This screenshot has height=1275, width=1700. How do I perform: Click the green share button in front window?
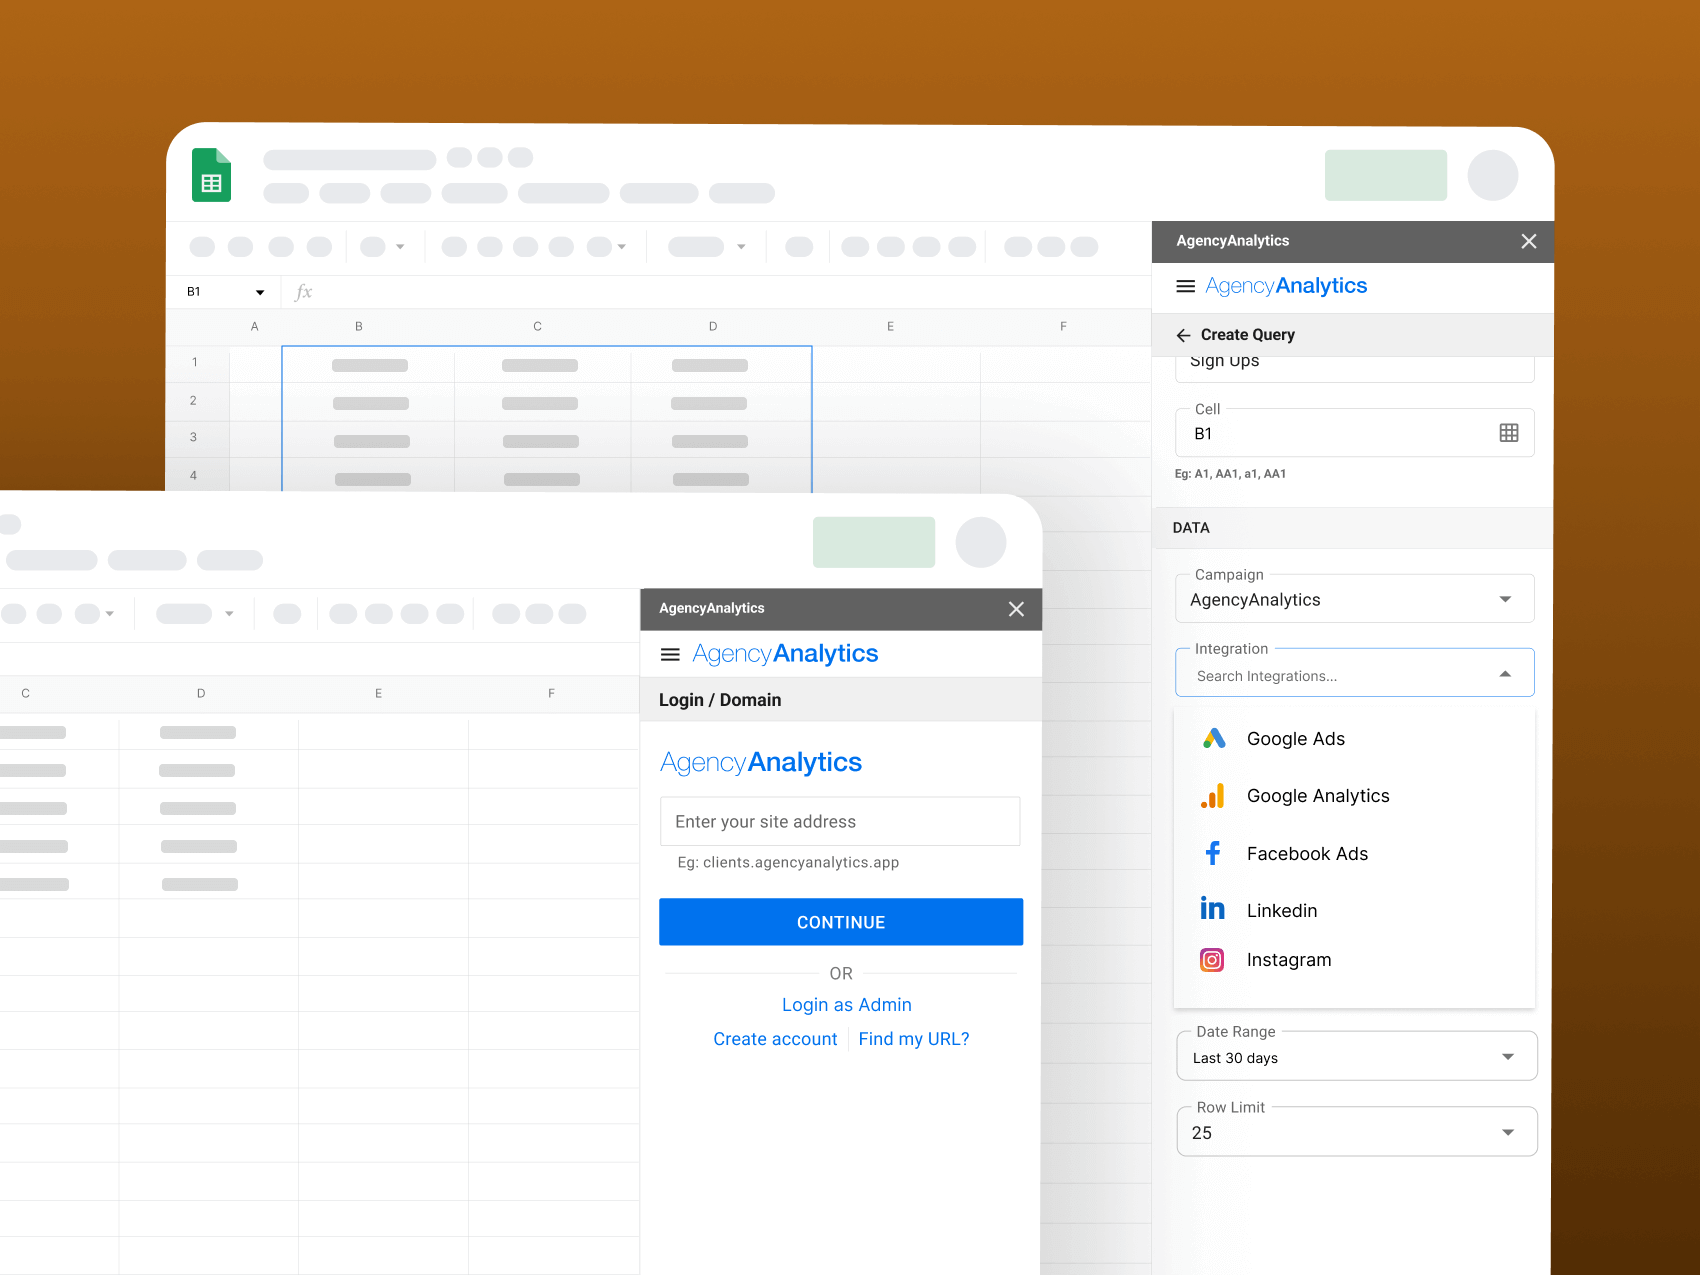(x=874, y=542)
